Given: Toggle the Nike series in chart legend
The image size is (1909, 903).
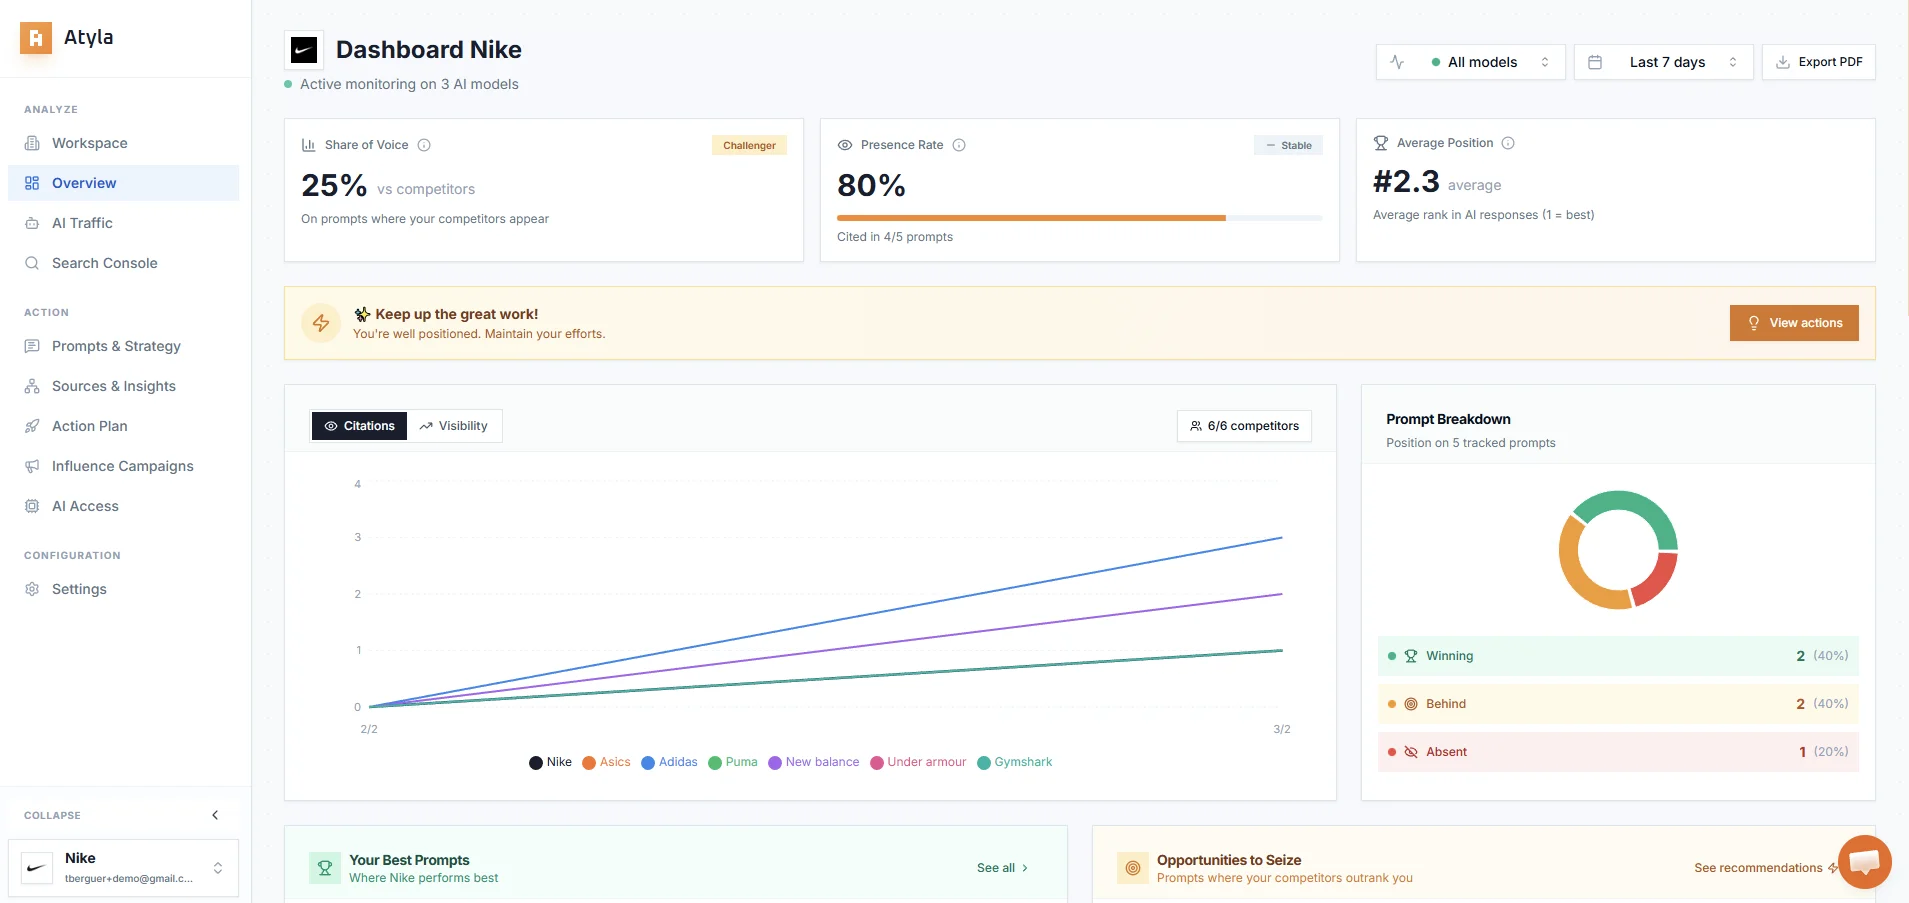Looking at the screenshot, I should click(x=550, y=762).
